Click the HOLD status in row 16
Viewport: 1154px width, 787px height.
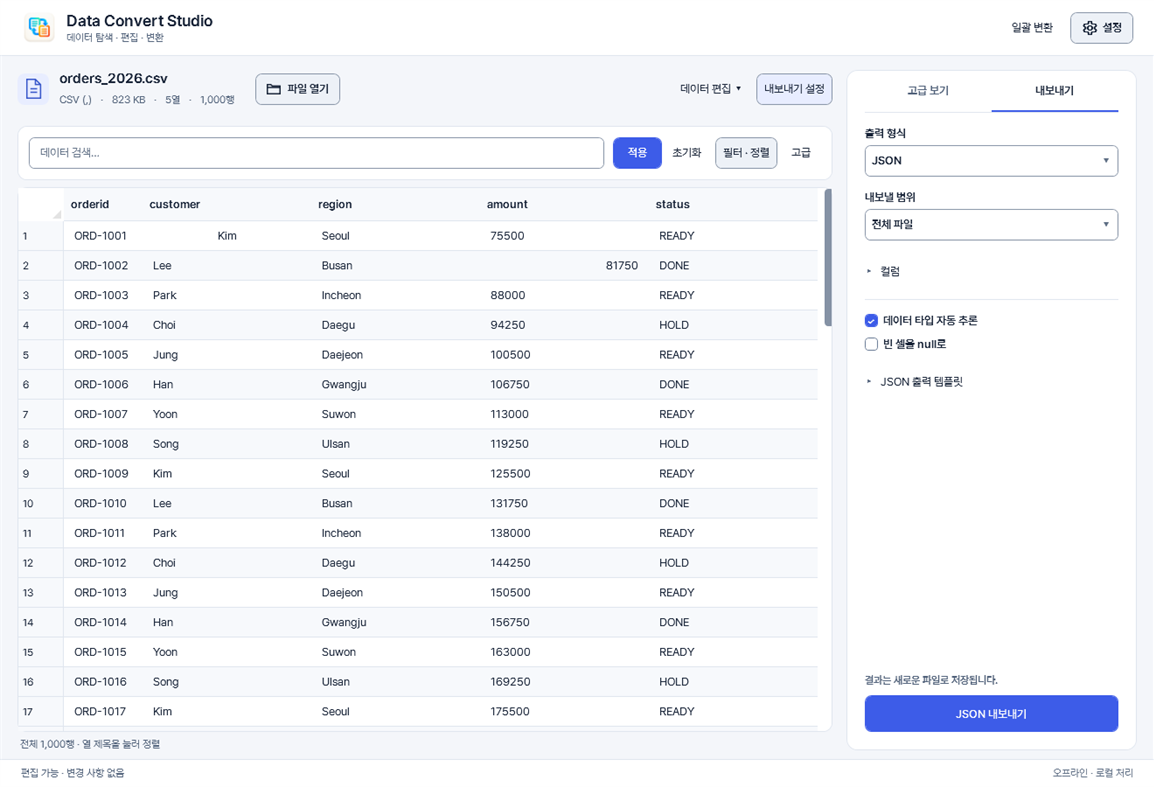733,682
